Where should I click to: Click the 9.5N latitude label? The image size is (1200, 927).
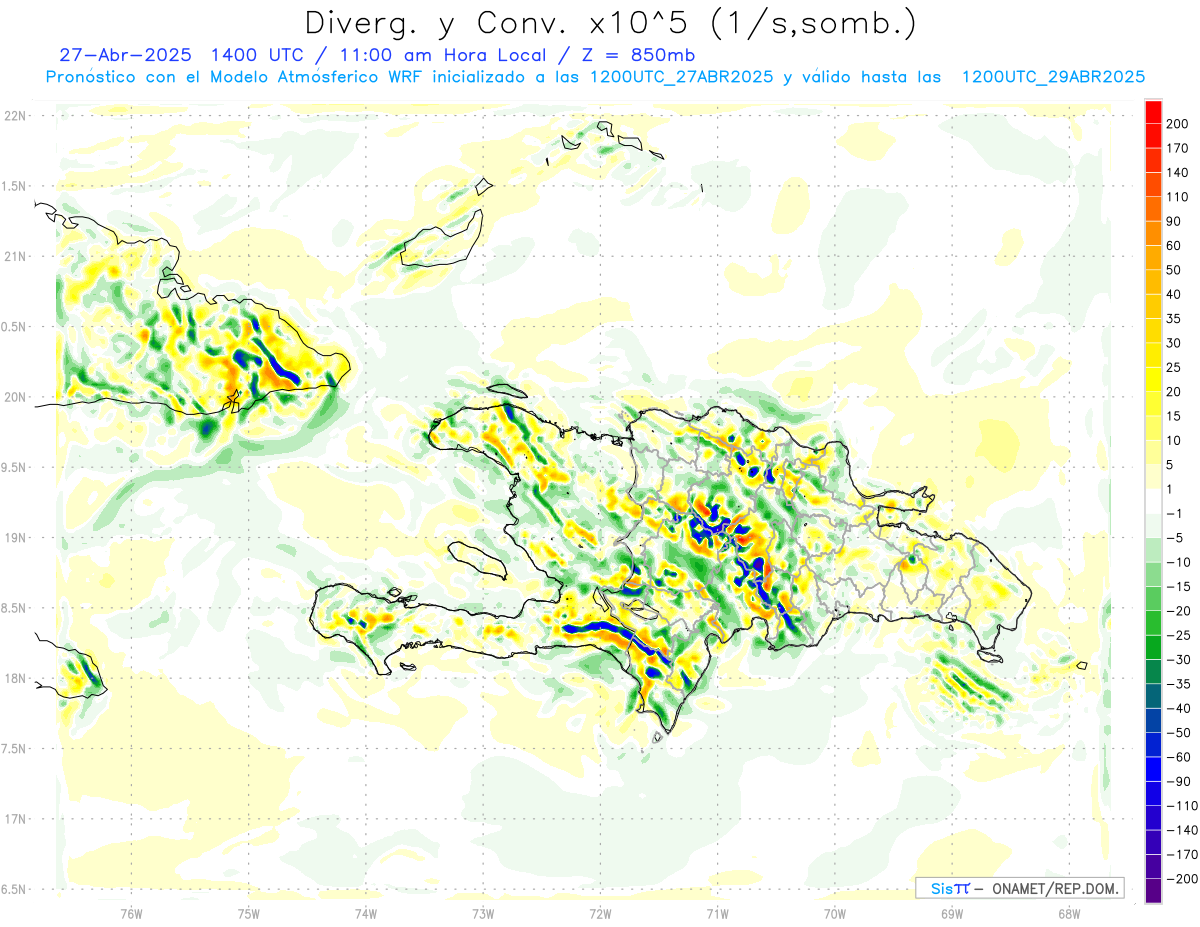tap(15, 467)
